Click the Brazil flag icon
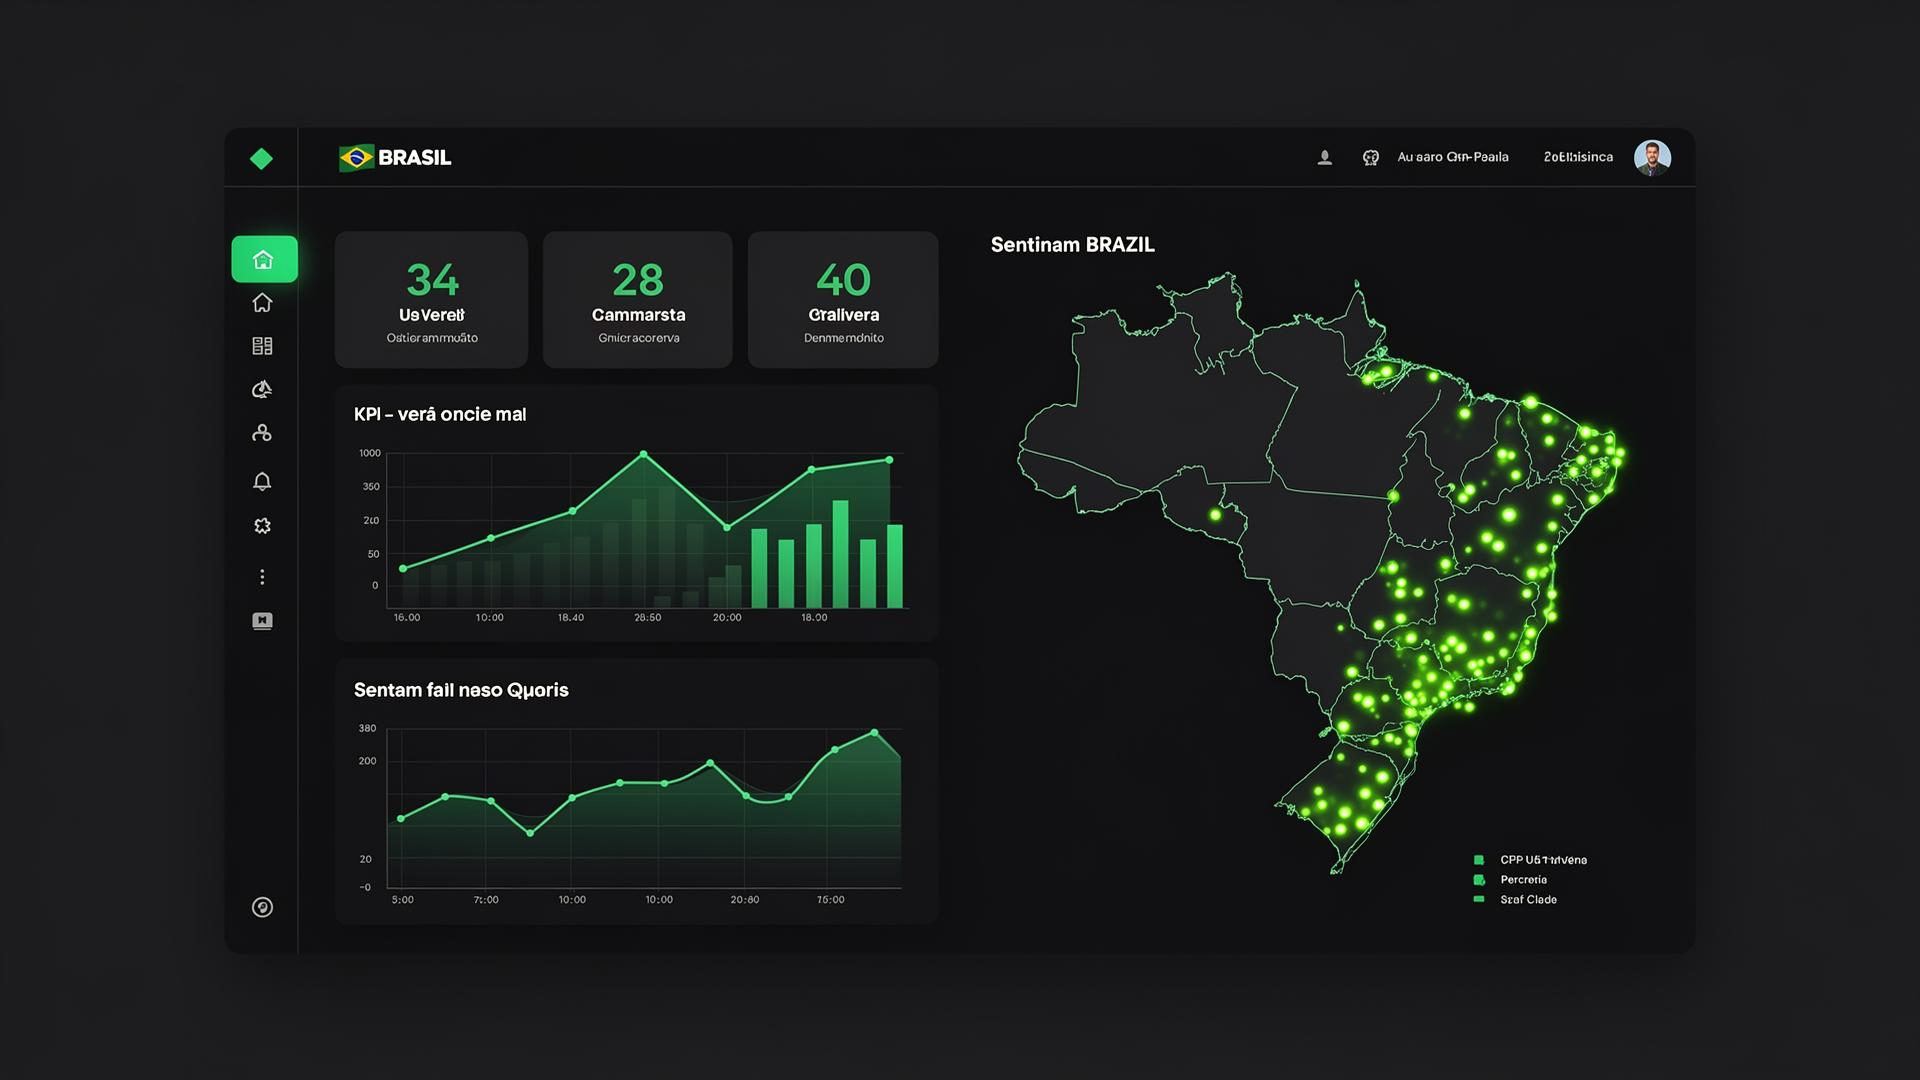Image resolution: width=1920 pixels, height=1080 pixels. pos(356,157)
